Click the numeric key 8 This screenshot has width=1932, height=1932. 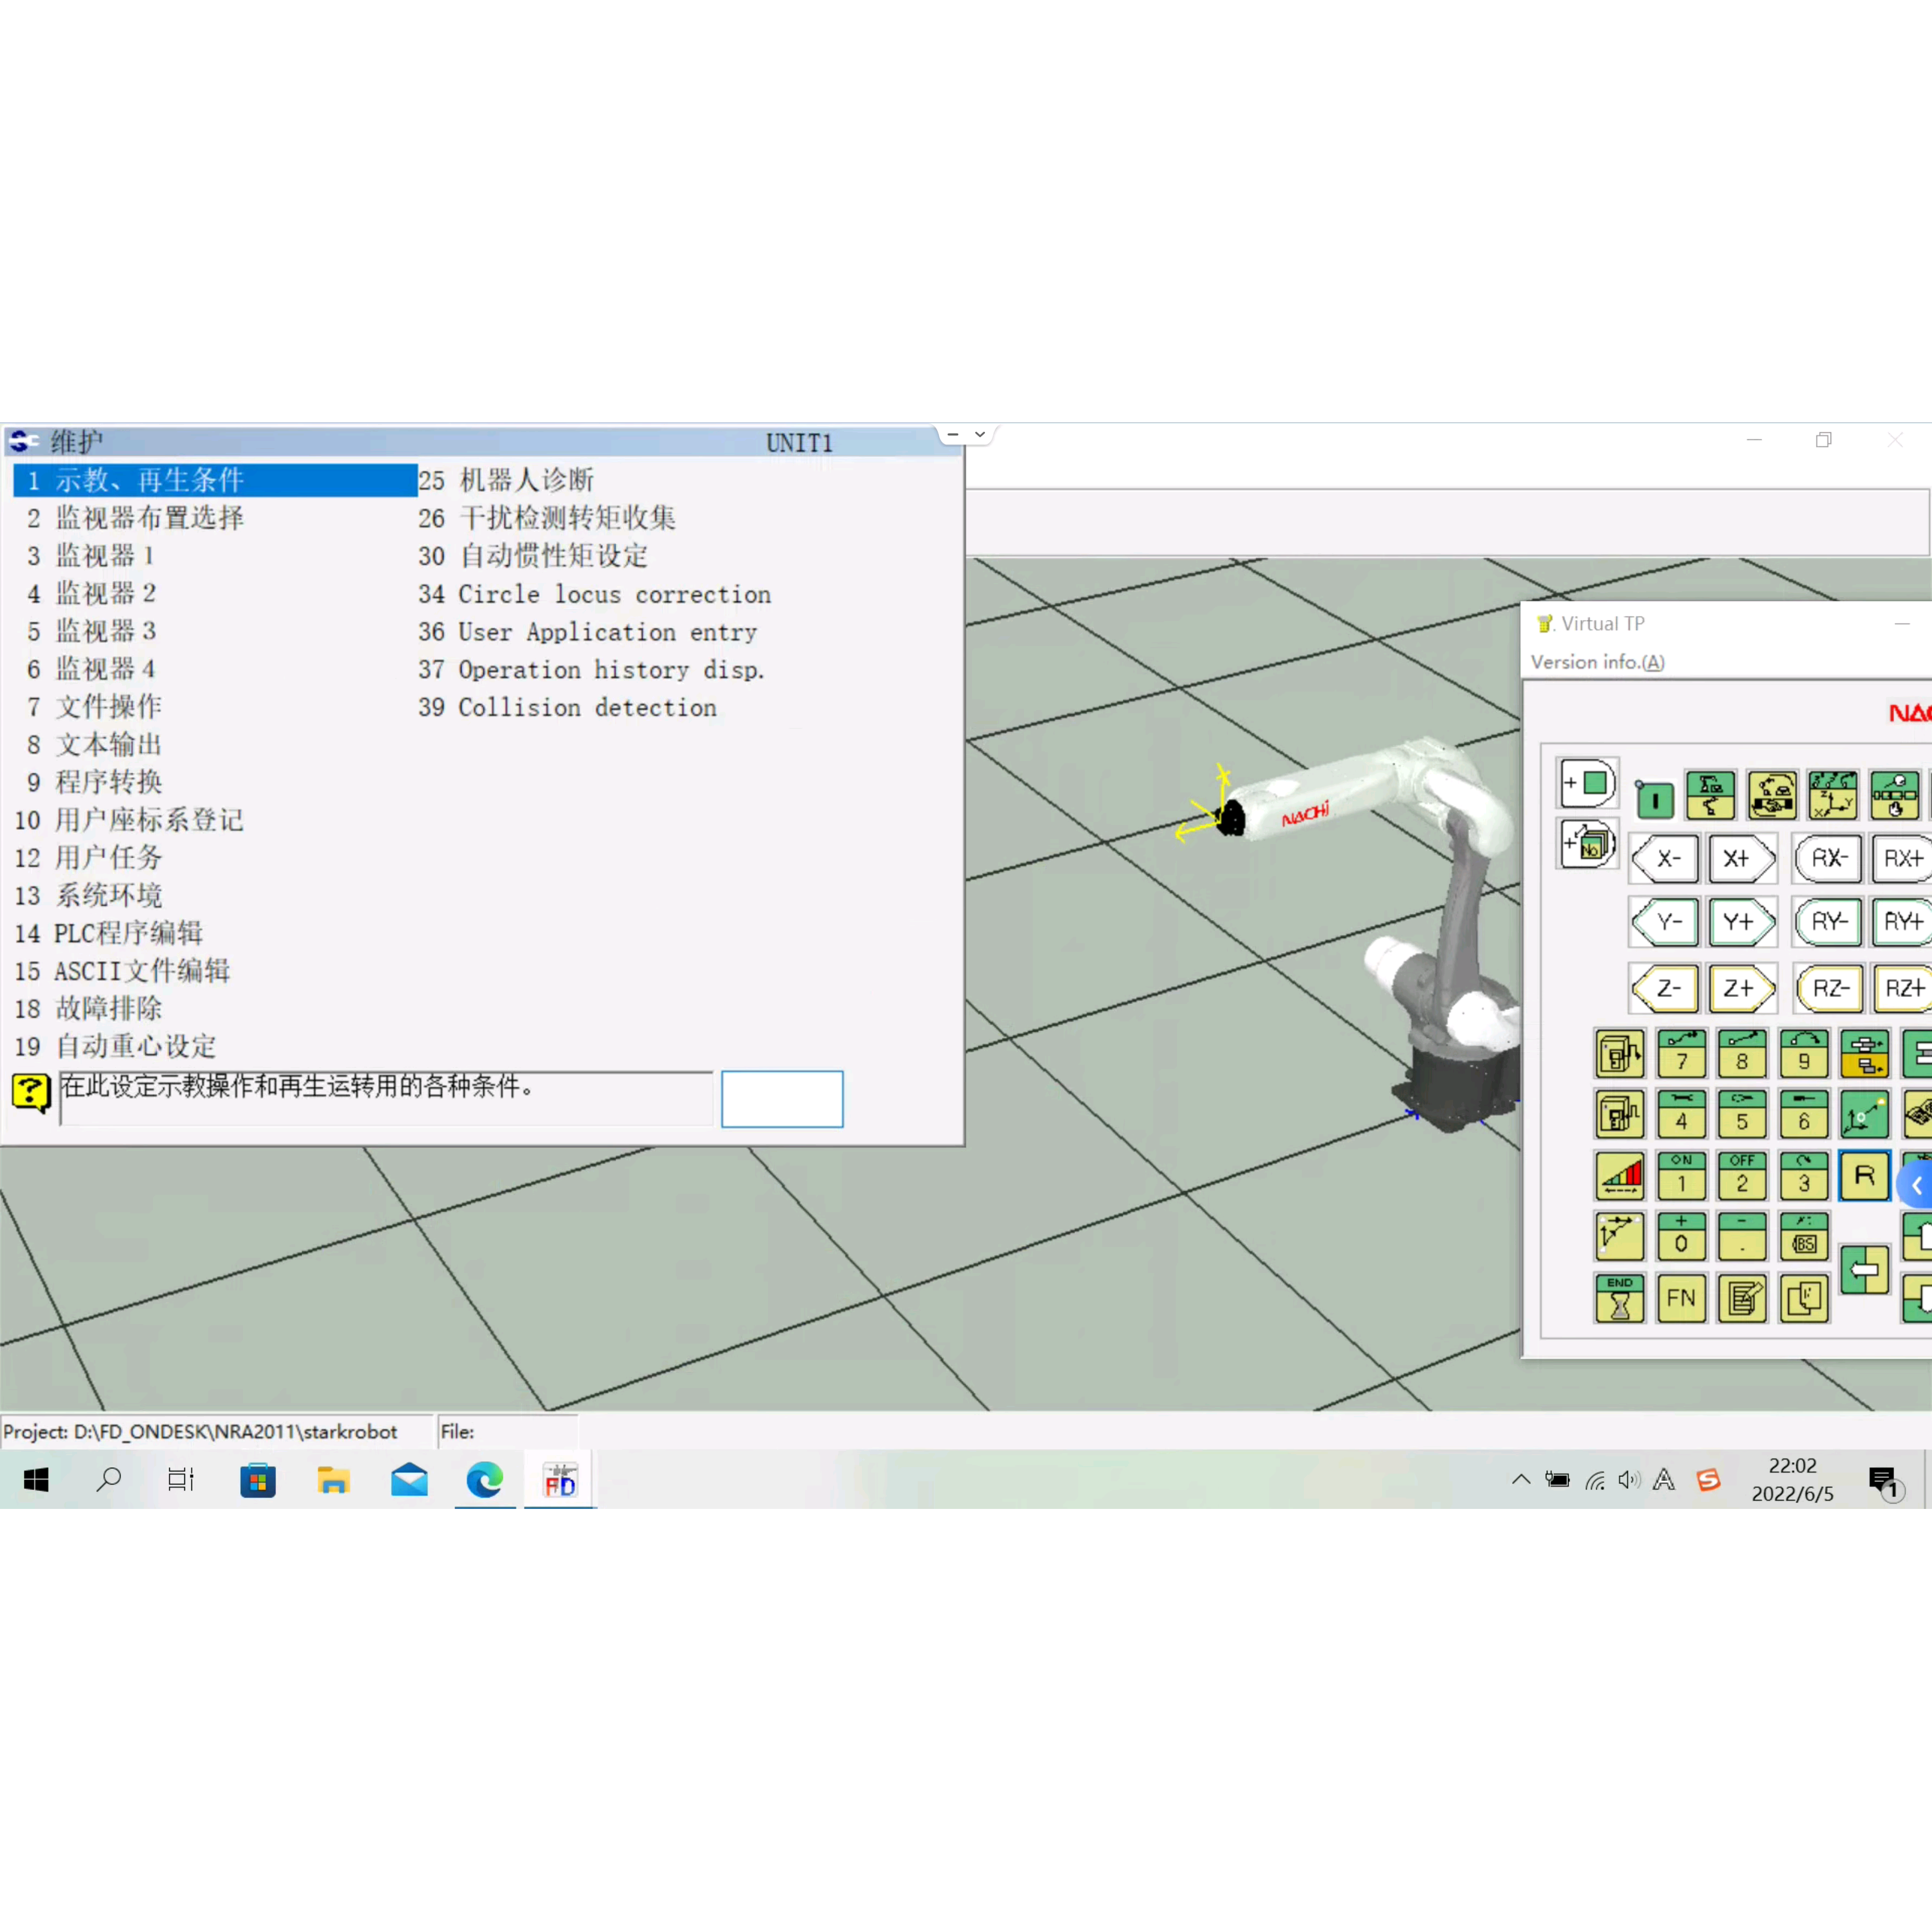click(1742, 1053)
